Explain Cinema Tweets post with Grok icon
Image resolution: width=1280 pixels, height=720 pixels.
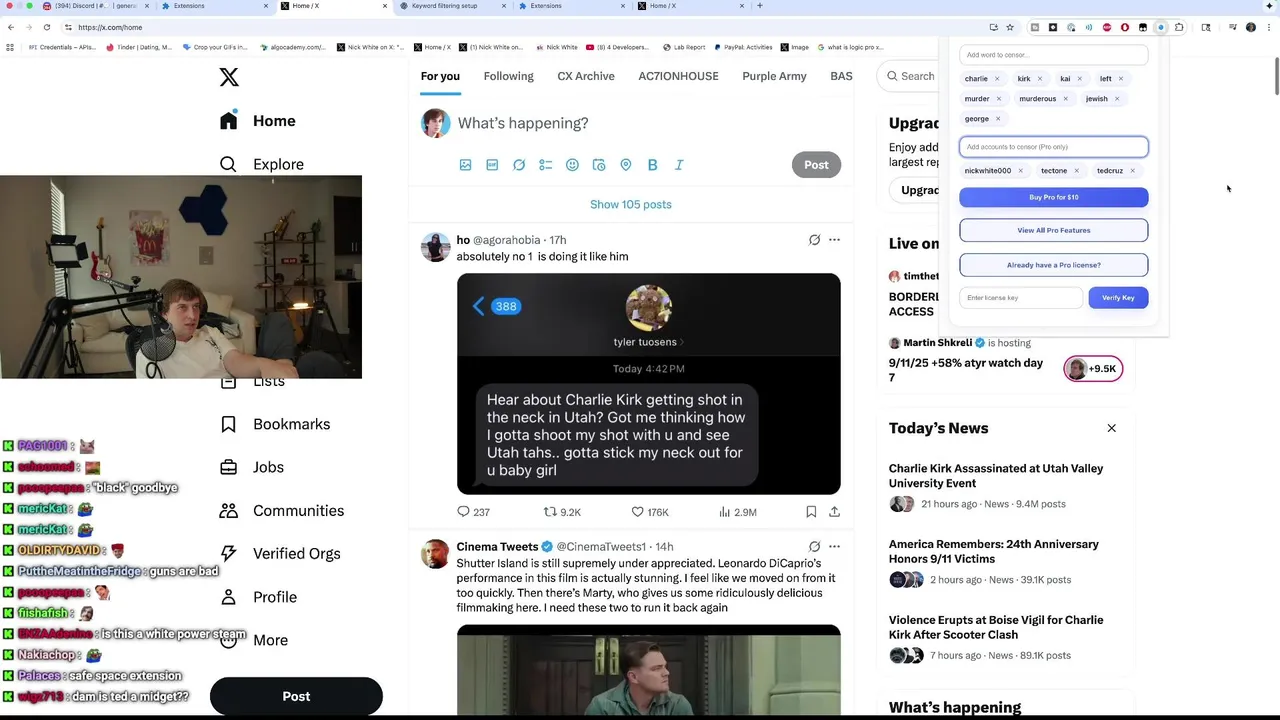[814, 547]
